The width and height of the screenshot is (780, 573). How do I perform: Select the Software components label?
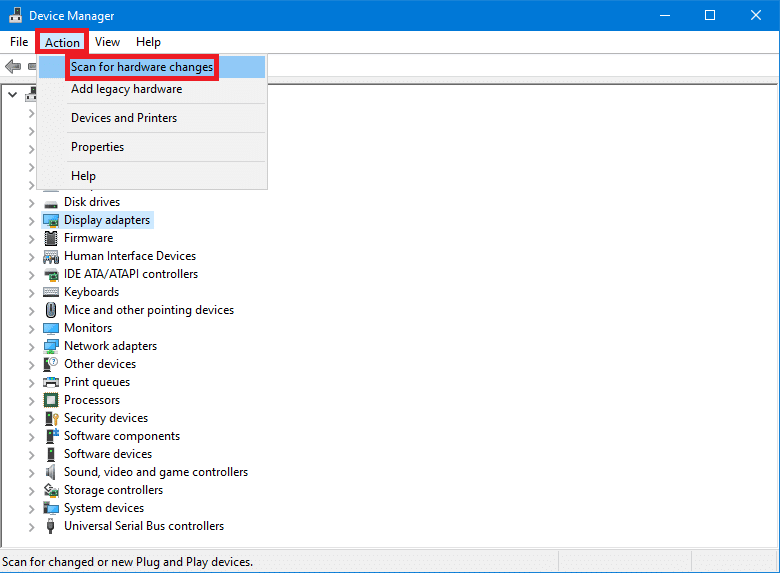[122, 436]
